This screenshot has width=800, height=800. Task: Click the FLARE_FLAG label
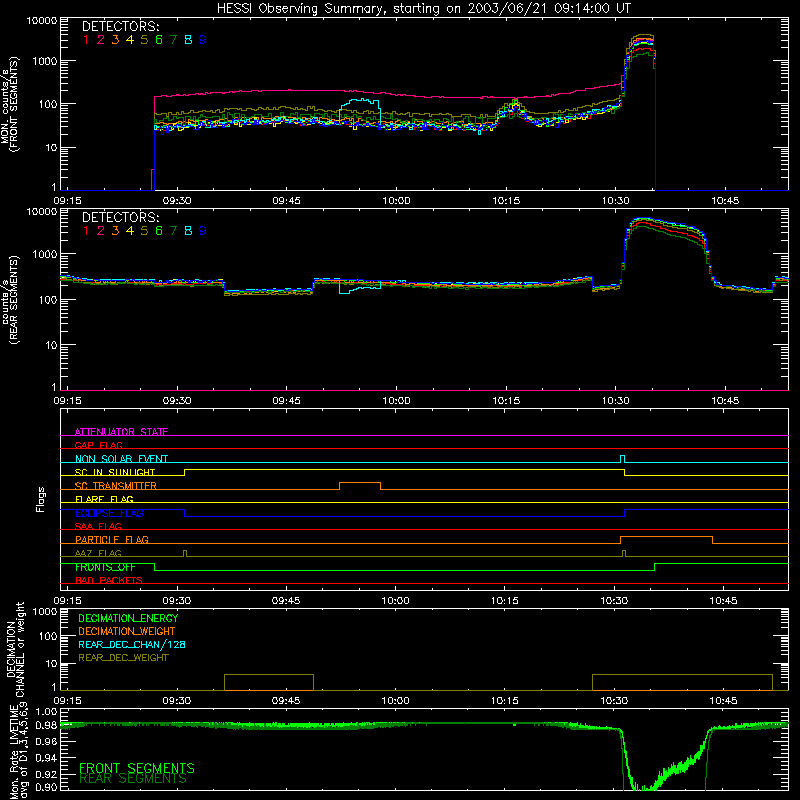click(104, 499)
